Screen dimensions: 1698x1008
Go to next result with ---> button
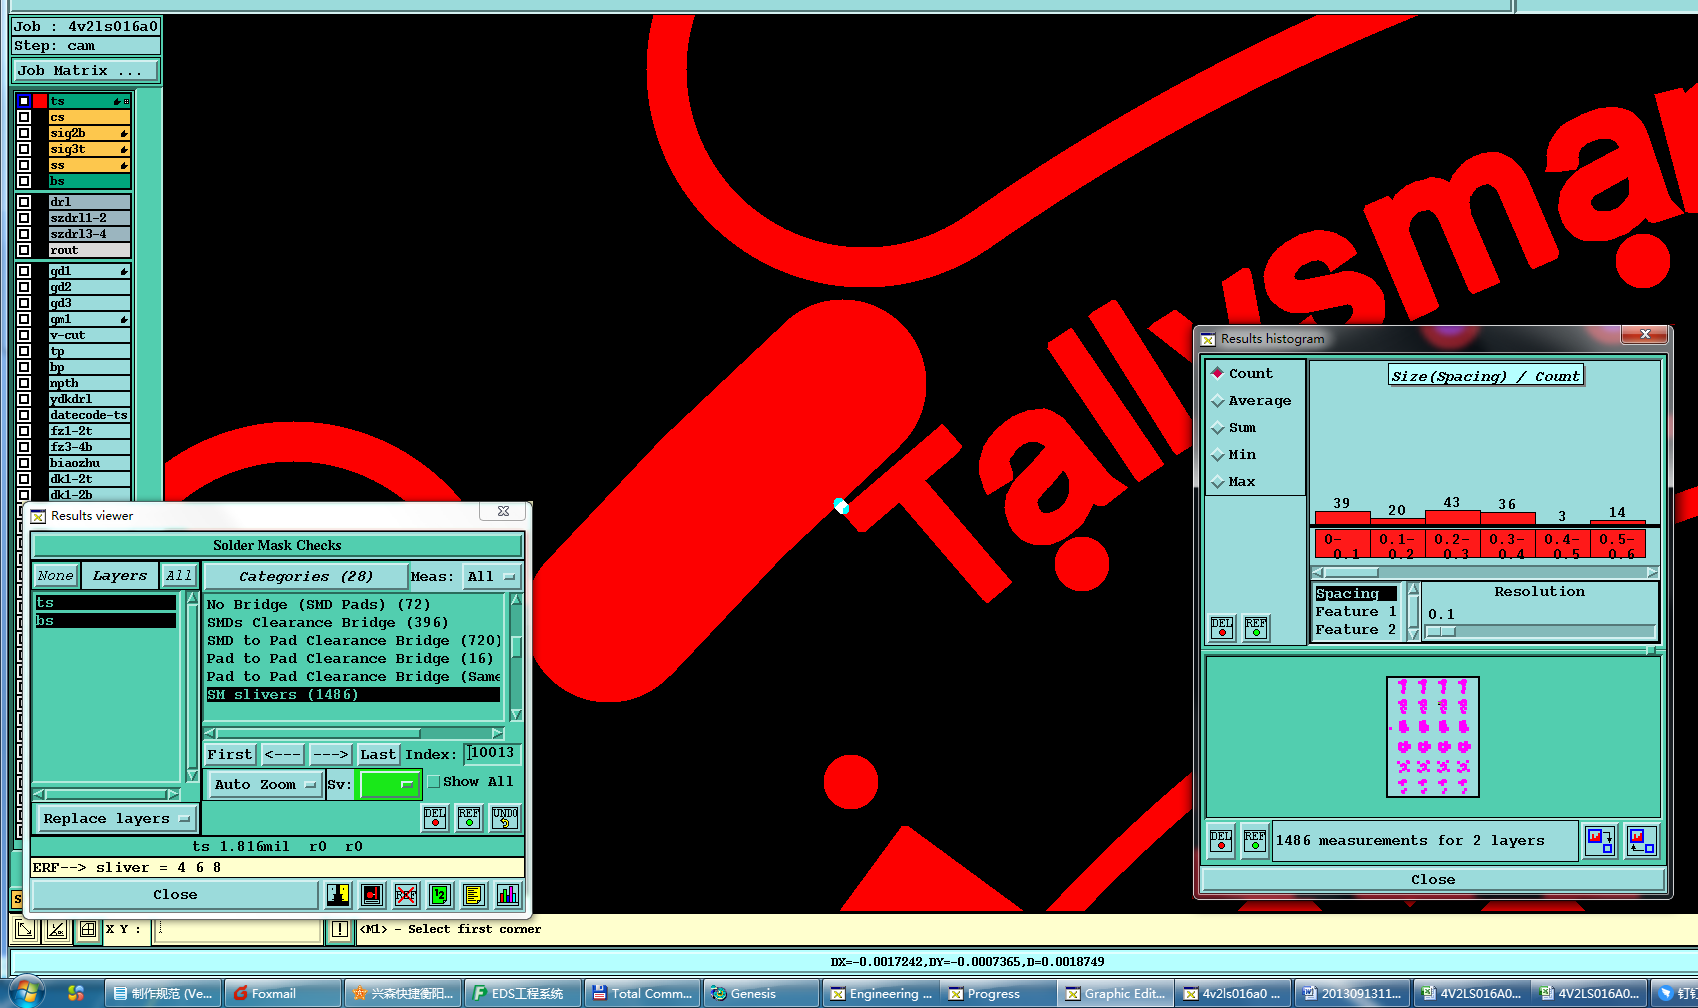(x=330, y=754)
